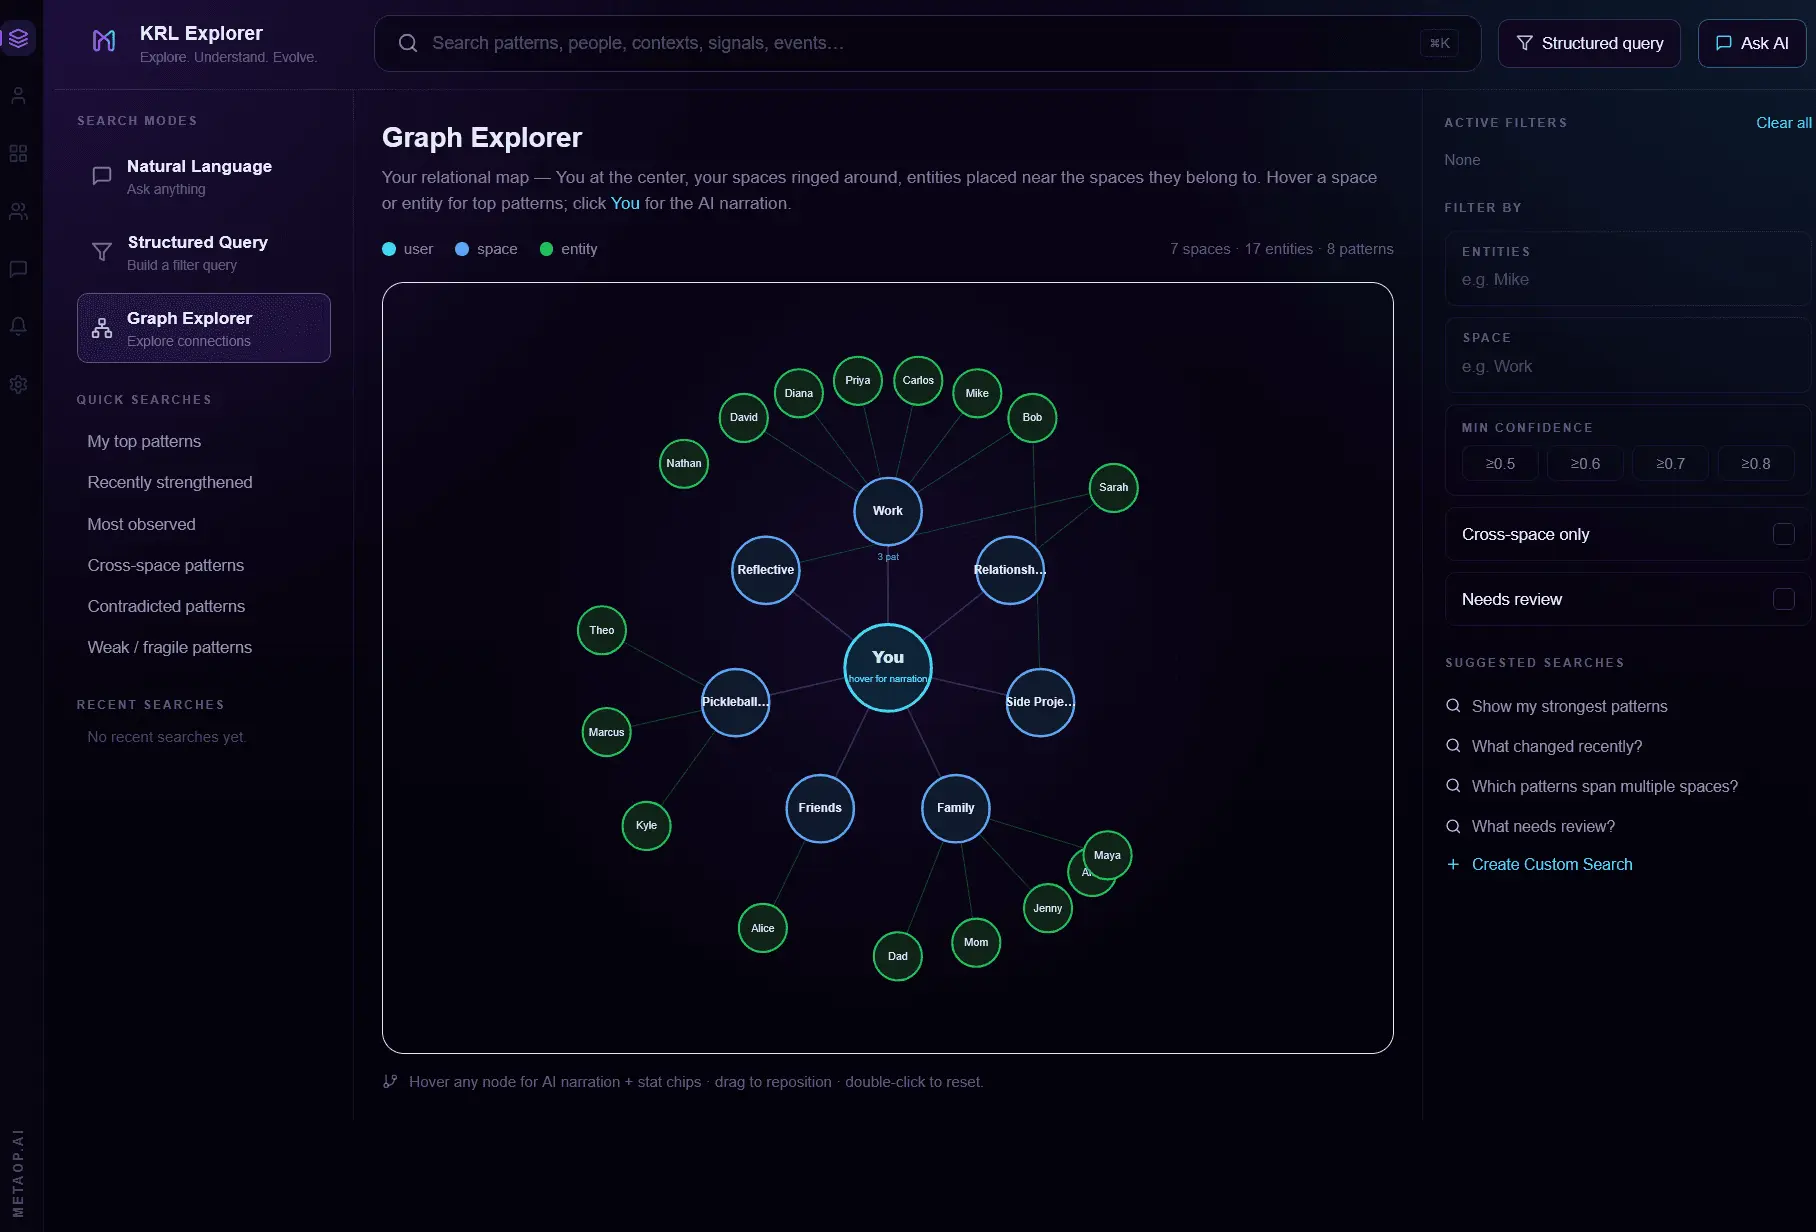Image resolution: width=1816 pixels, height=1232 pixels.
Task: Select the Maya entity node
Action: 1107,855
